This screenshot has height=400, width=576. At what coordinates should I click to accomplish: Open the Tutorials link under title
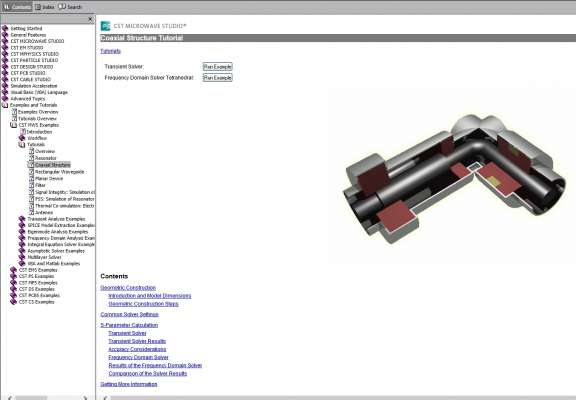pyautogui.click(x=111, y=51)
